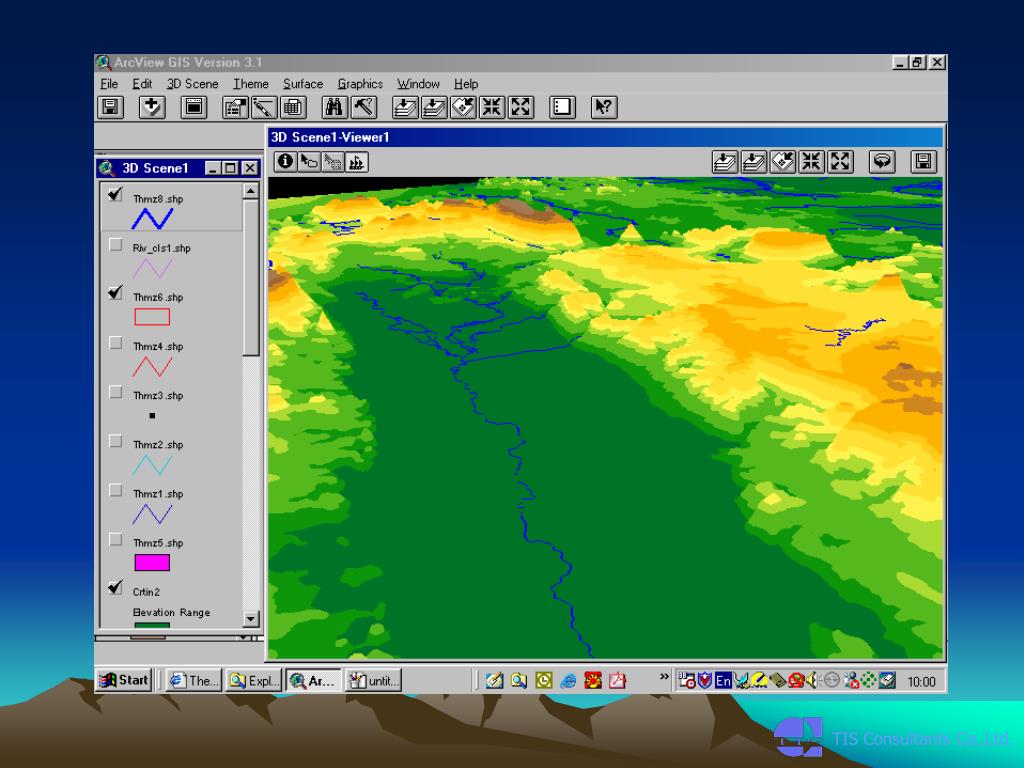Click the context Help pointer icon
Image resolution: width=1024 pixels, height=768 pixels.
click(604, 107)
